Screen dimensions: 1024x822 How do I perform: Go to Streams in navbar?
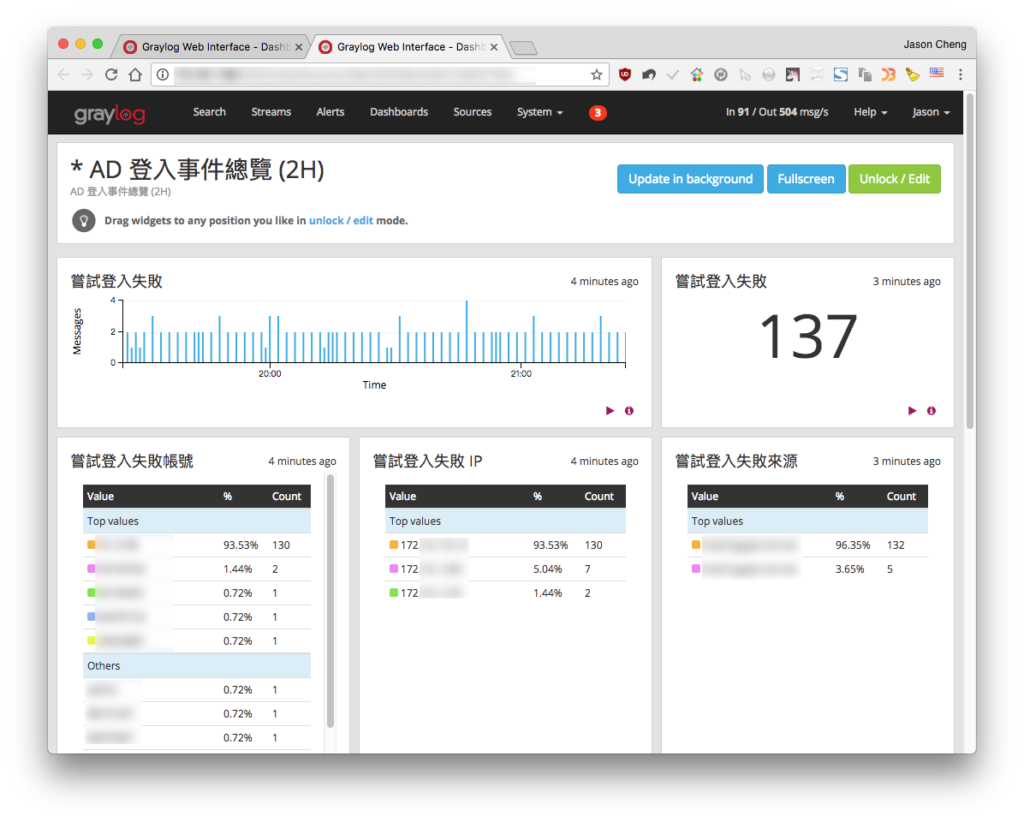[x=271, y=112]
